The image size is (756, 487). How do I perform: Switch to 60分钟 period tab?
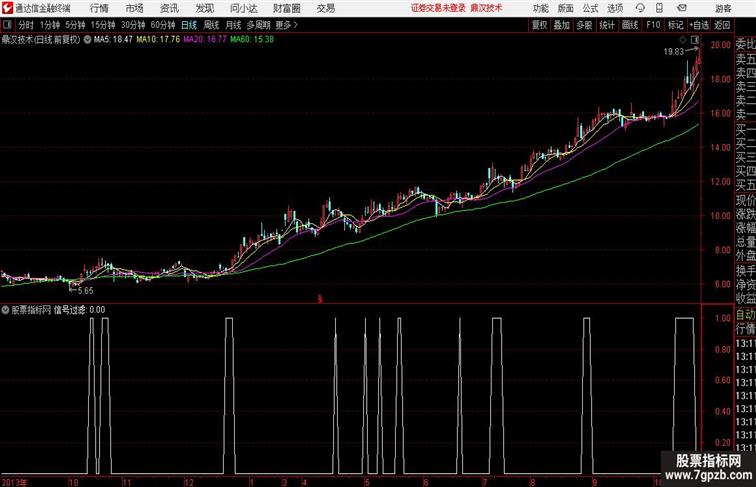pos(163,25)
